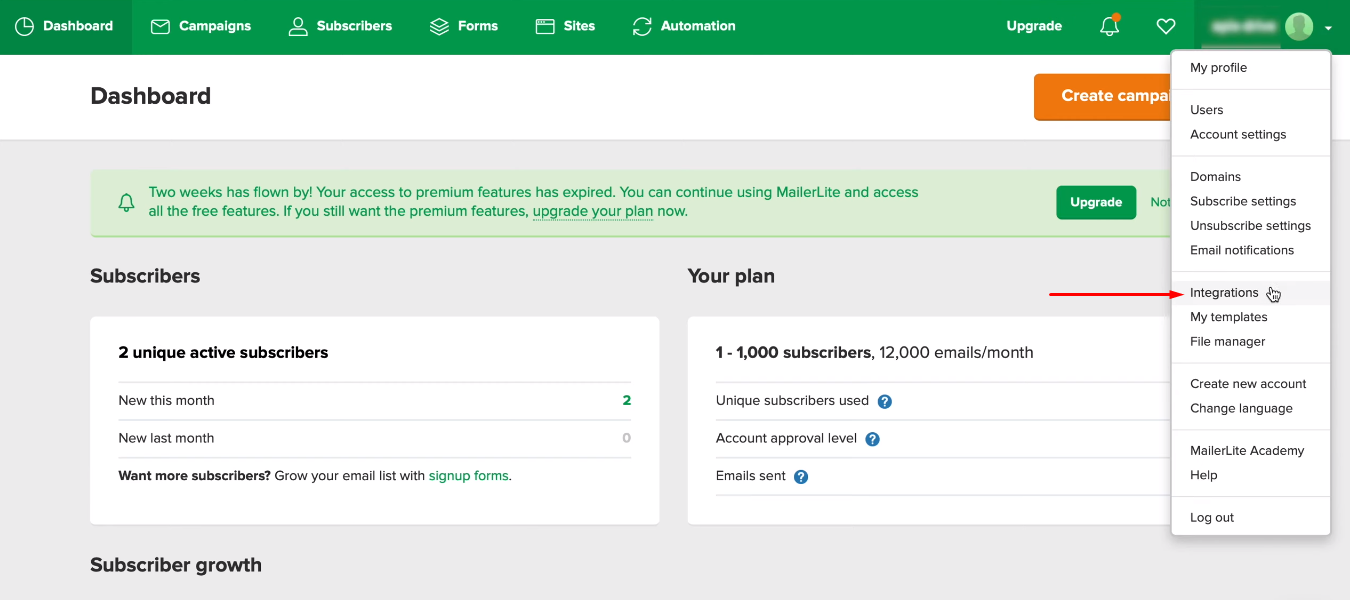Click the Forms layers icon
Viewport: 1350px width, 600px height.
click(x=439, y=27)
